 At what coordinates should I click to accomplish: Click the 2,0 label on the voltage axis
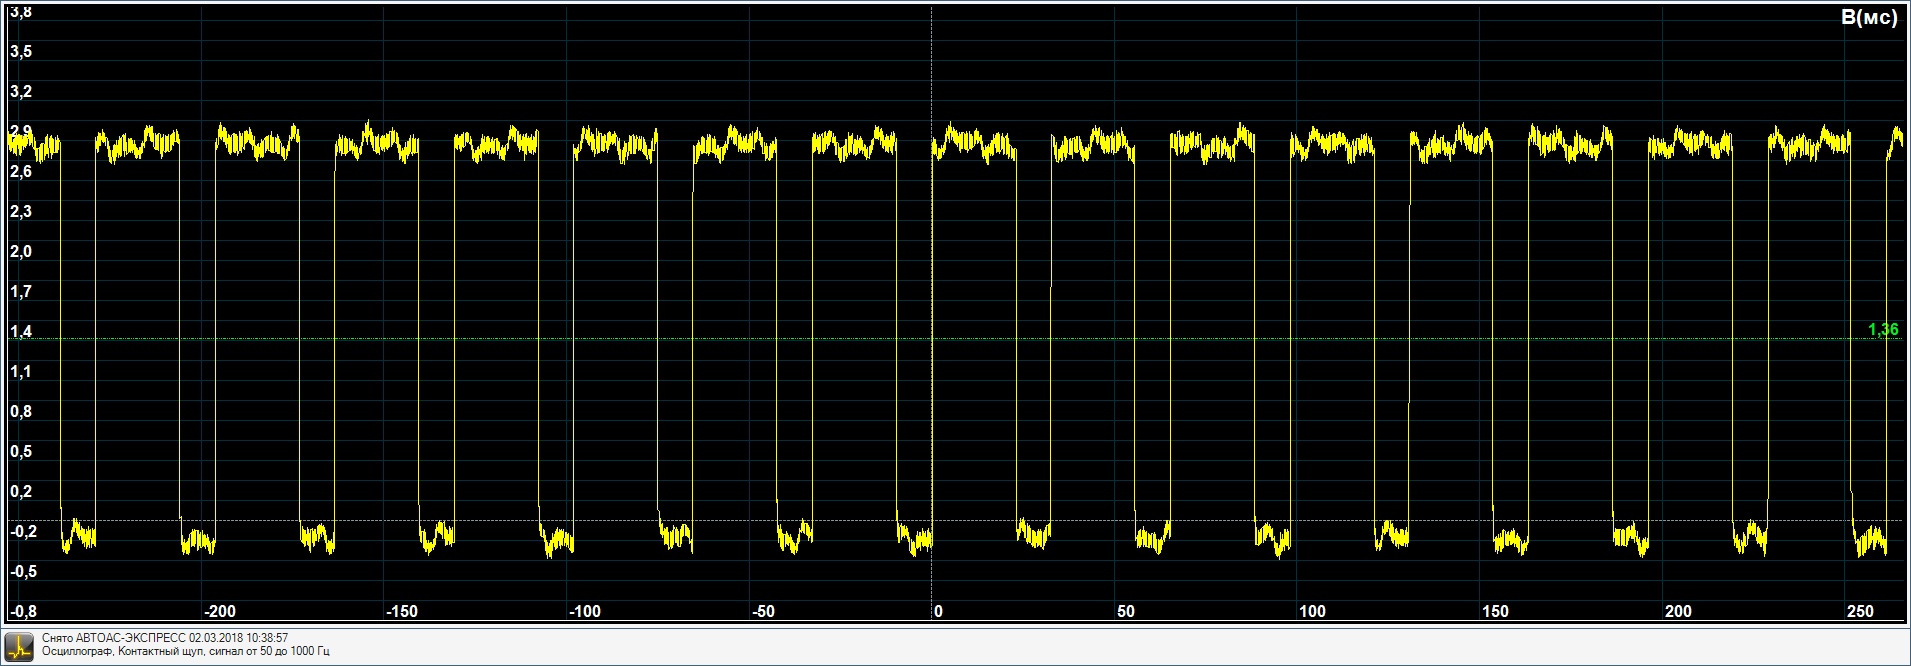click(21, 252)
